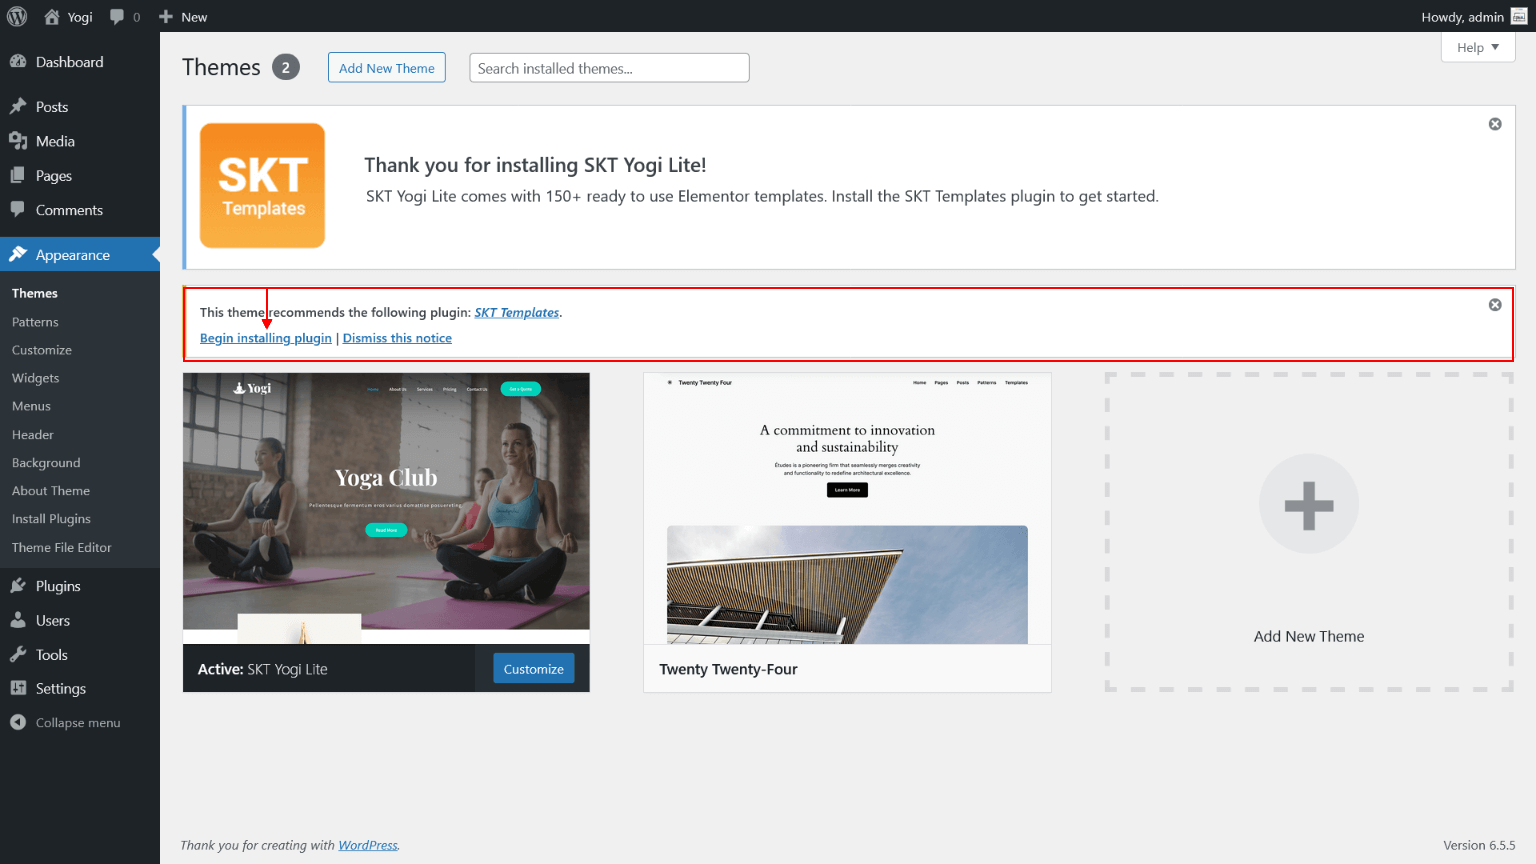Expand the Help dropdown tab
This screenshot has height=864, width=1536.
1477,47
